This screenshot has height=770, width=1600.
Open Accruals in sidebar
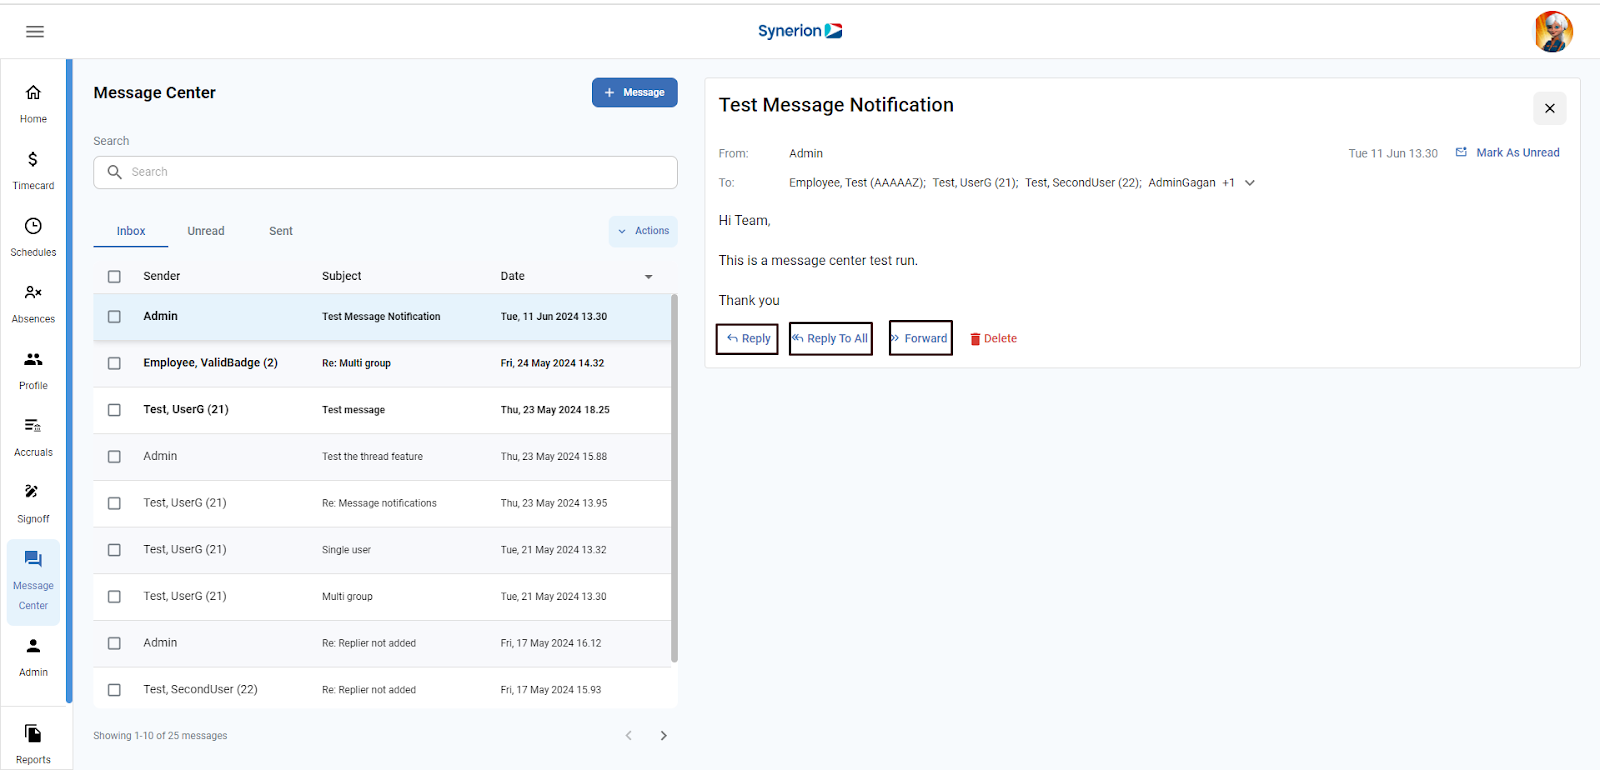[x=33, y=438]
